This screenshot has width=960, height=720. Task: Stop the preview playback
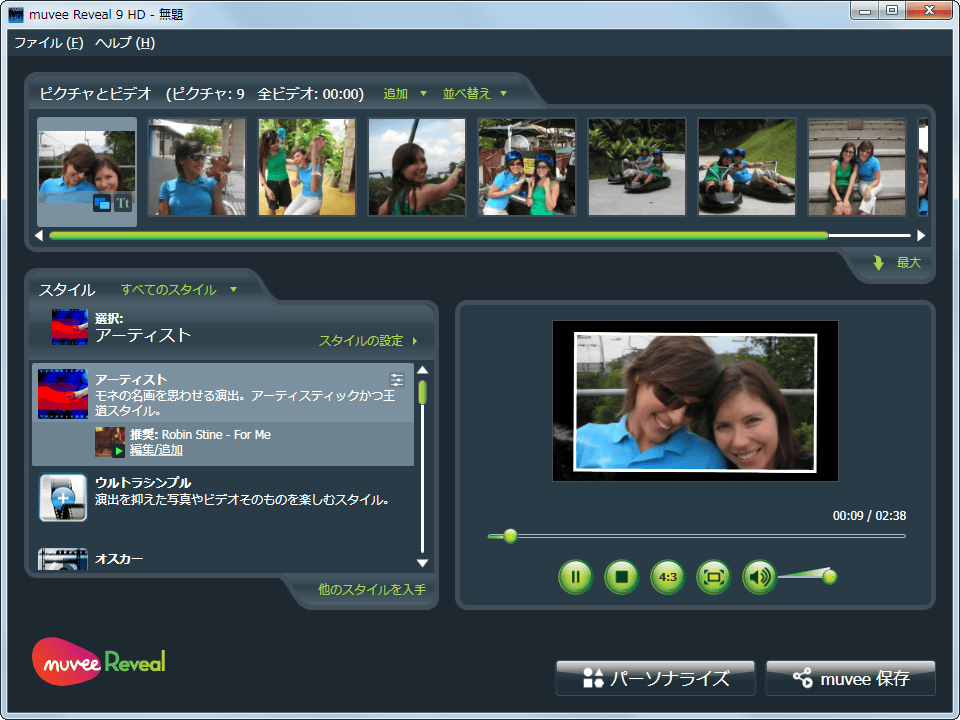point(621,577)
